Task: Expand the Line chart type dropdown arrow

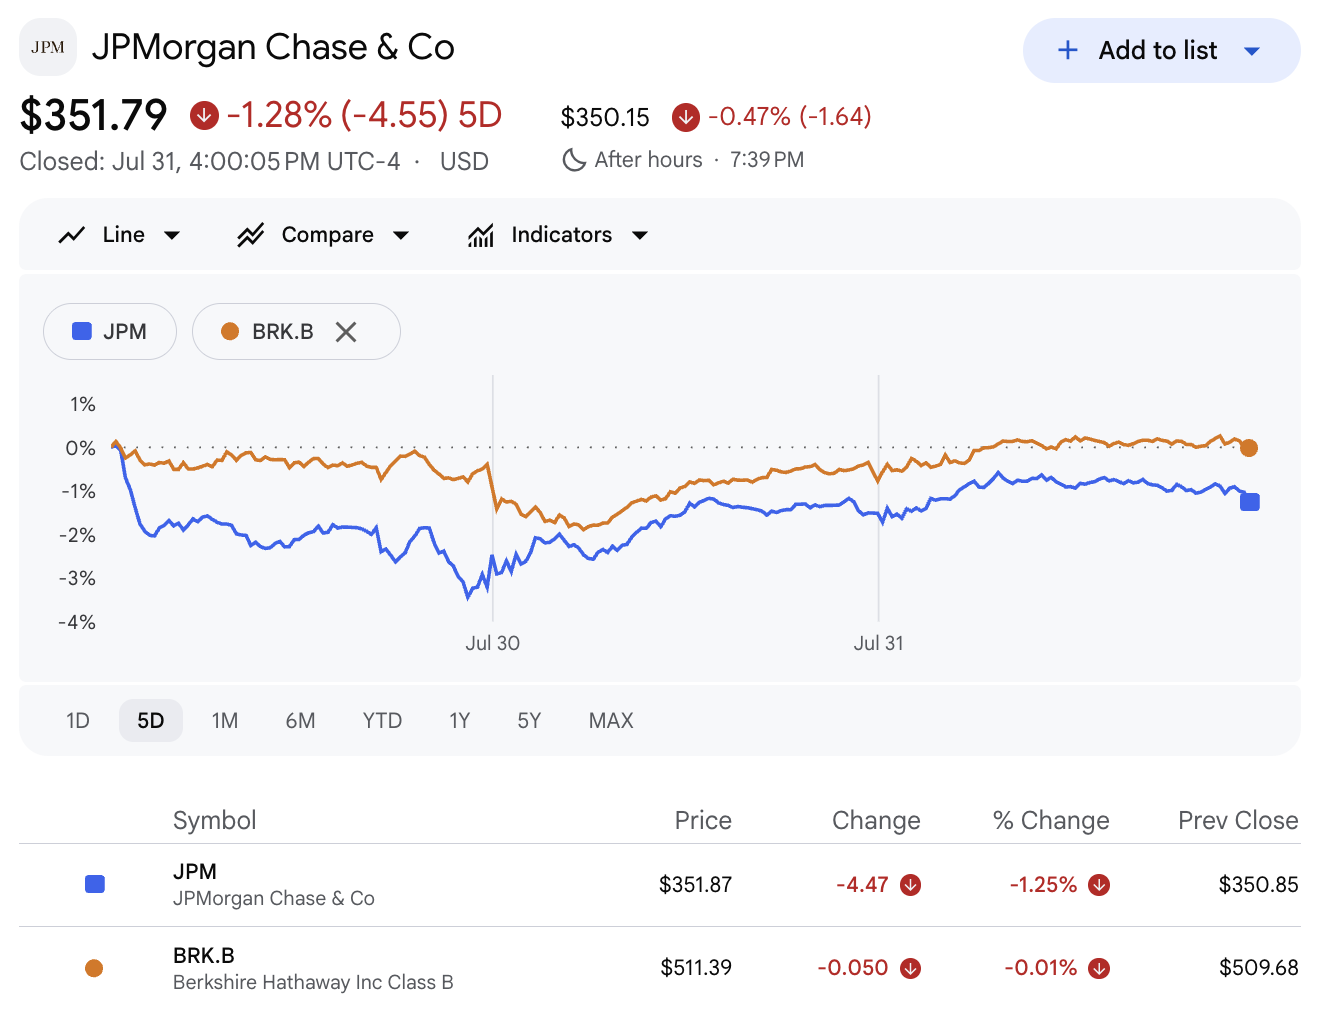Action: click(x=172, y=236)
